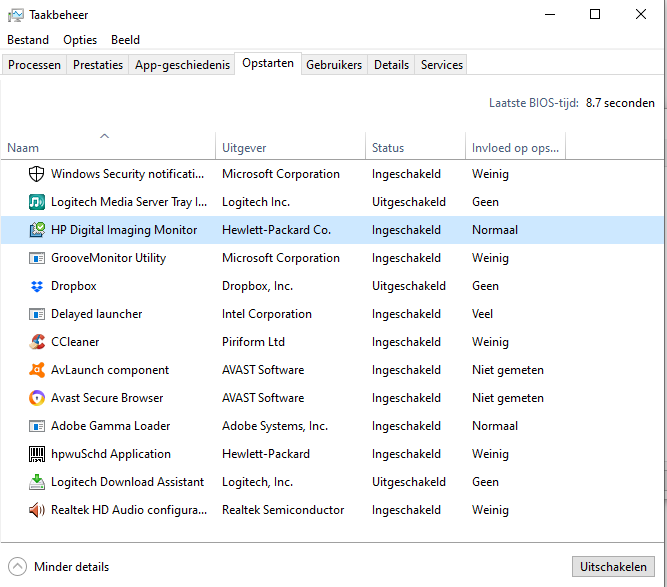Image resolution: width=667 pixels, height=587 pixels.
Task: Click the Adobe Gamma Loader icon
Action: coord(37,426)
